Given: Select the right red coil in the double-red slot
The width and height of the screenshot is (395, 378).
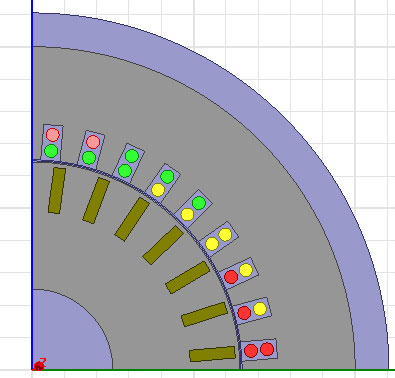Looking at the screenshot, I should [x=267, y=349].
